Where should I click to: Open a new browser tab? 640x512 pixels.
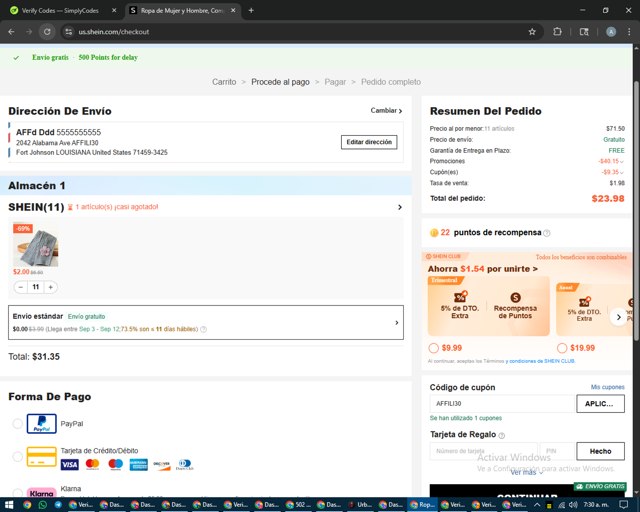[251, 11]
